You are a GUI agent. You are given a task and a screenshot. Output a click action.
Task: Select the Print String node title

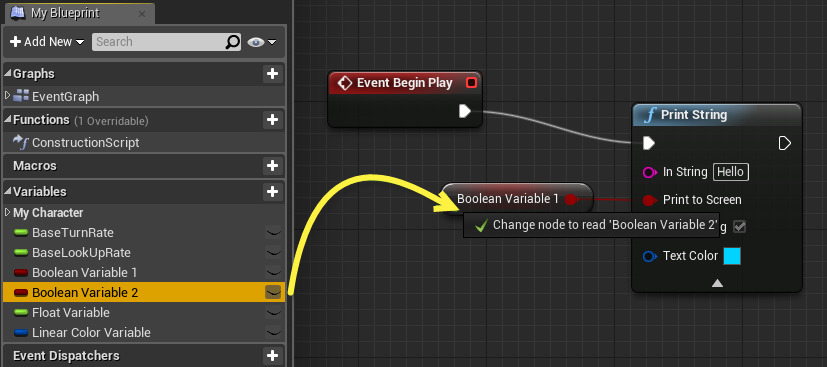tap(694, 115)
